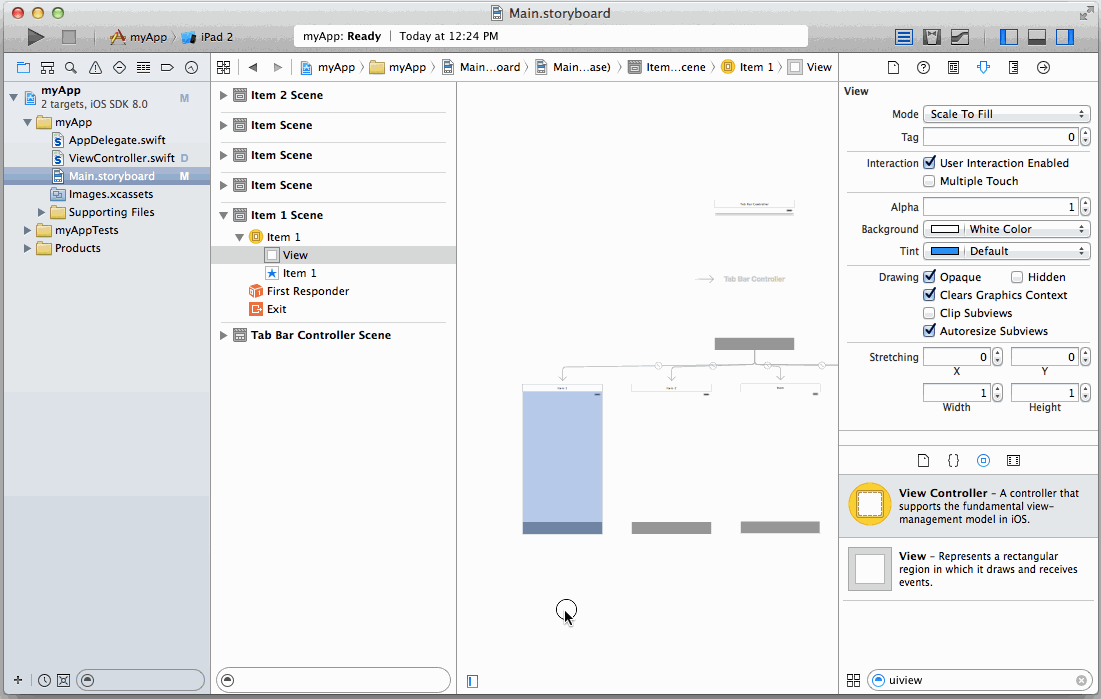The width and height of the screenshot is (1101, 699).
Task: Open the Report navigator
Action: (x=191, y=67)
